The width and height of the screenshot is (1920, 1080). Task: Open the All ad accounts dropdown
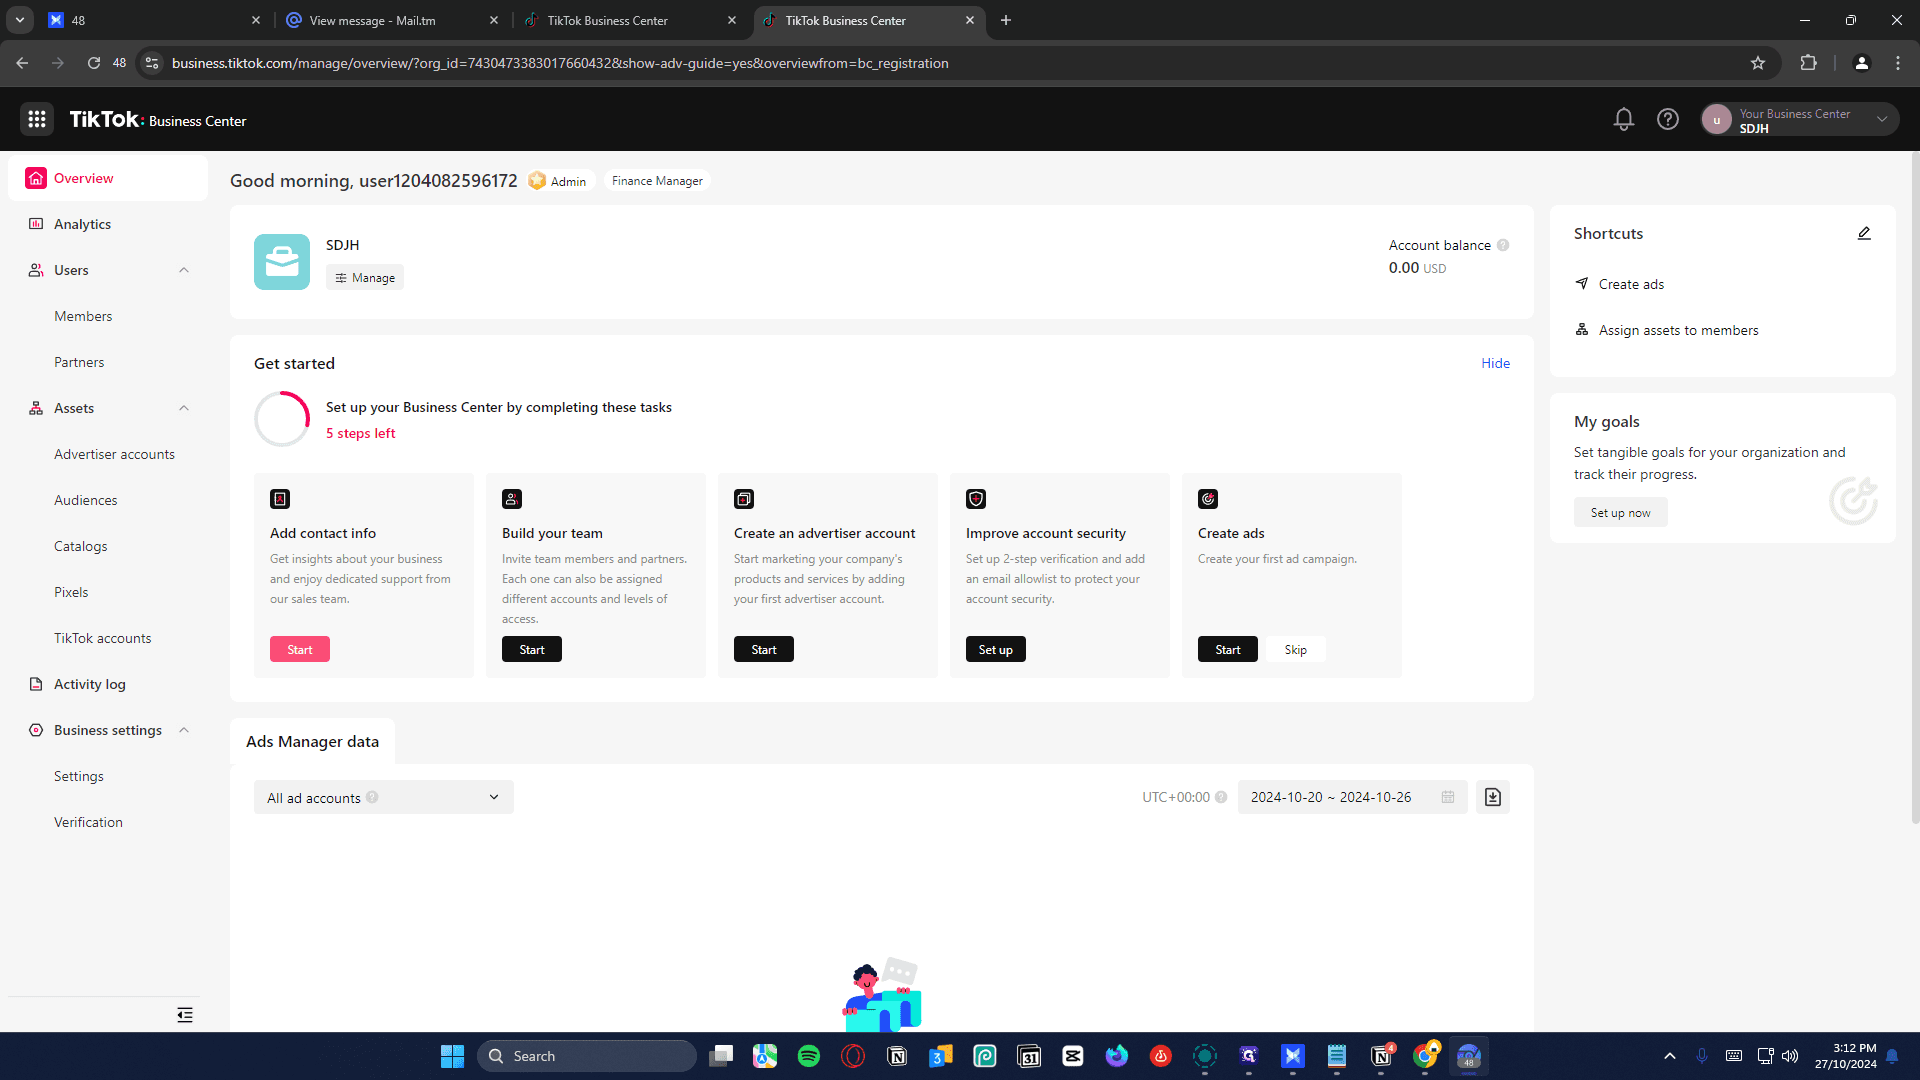[384, 797]
